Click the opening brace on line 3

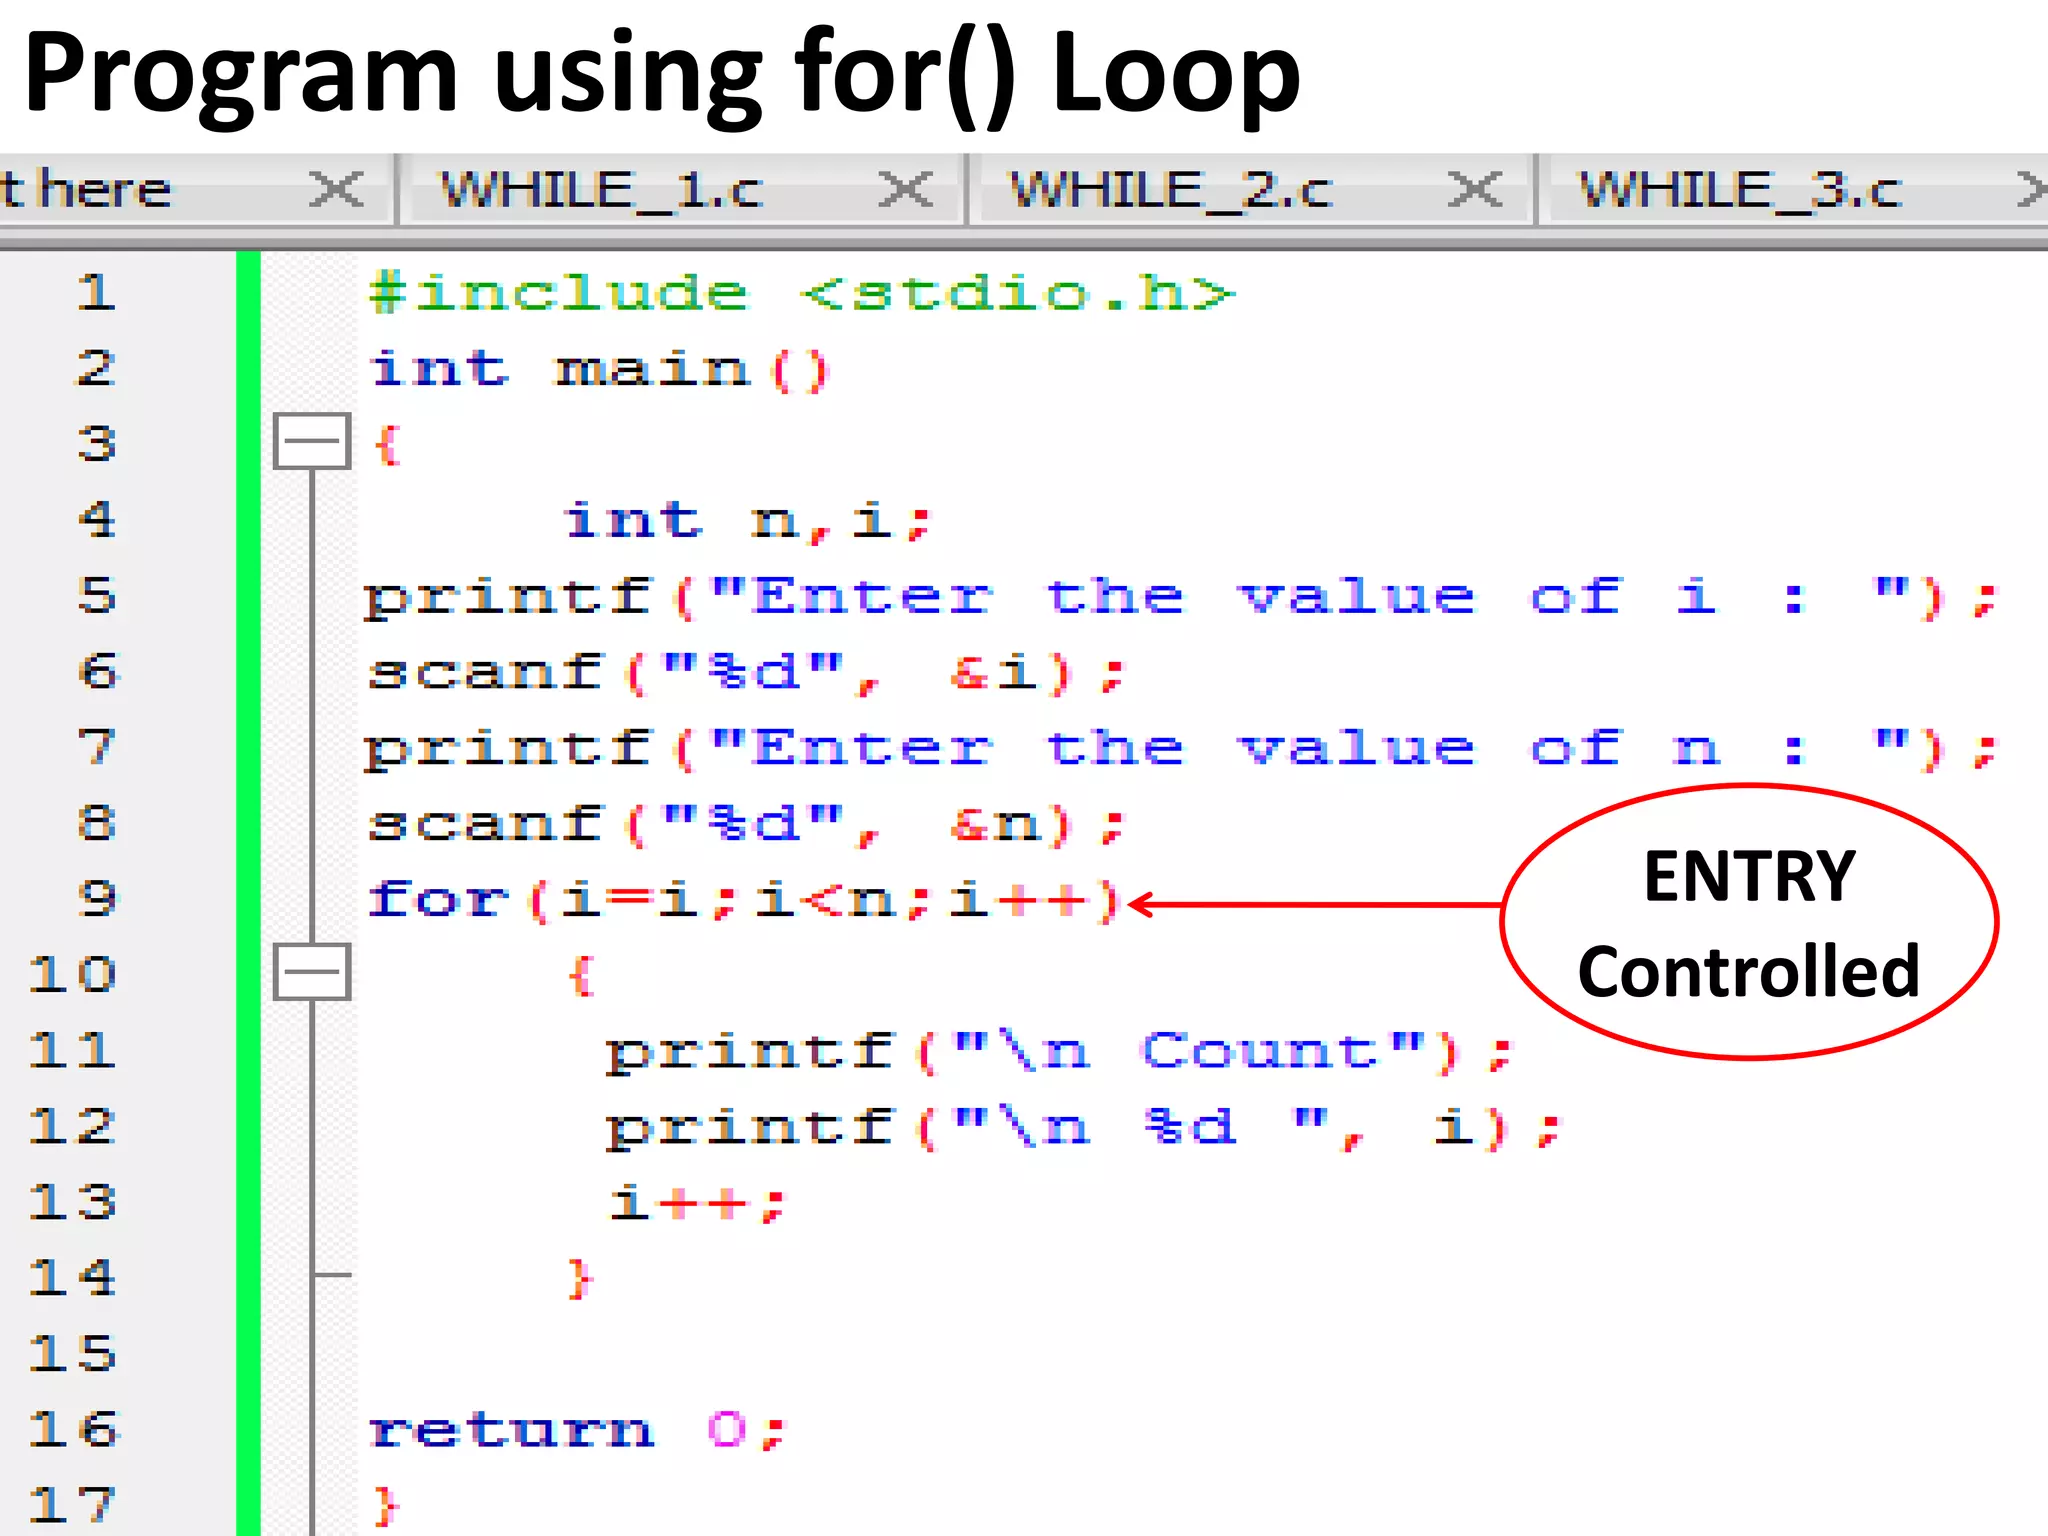(386, 445)
